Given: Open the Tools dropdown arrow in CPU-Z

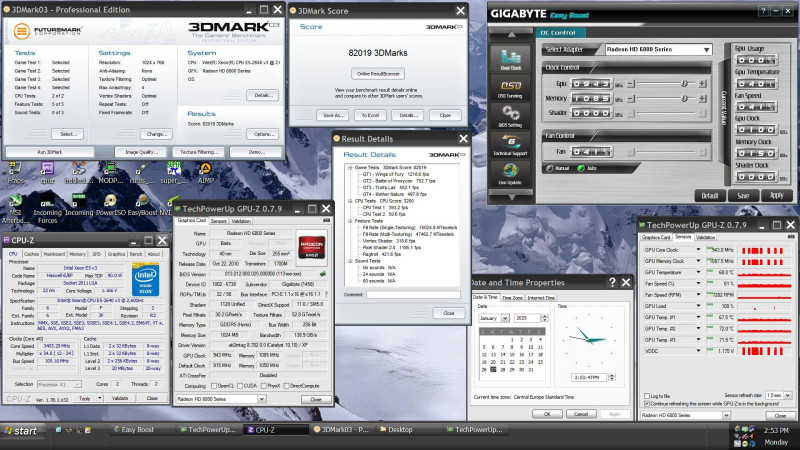Looking at the screenshot, I should pos(100,398).
